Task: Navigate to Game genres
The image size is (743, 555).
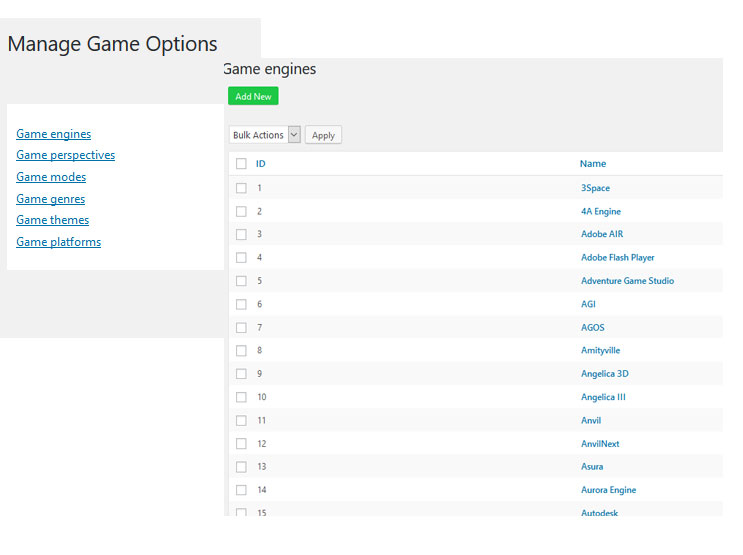Action: tap(50, 199)
